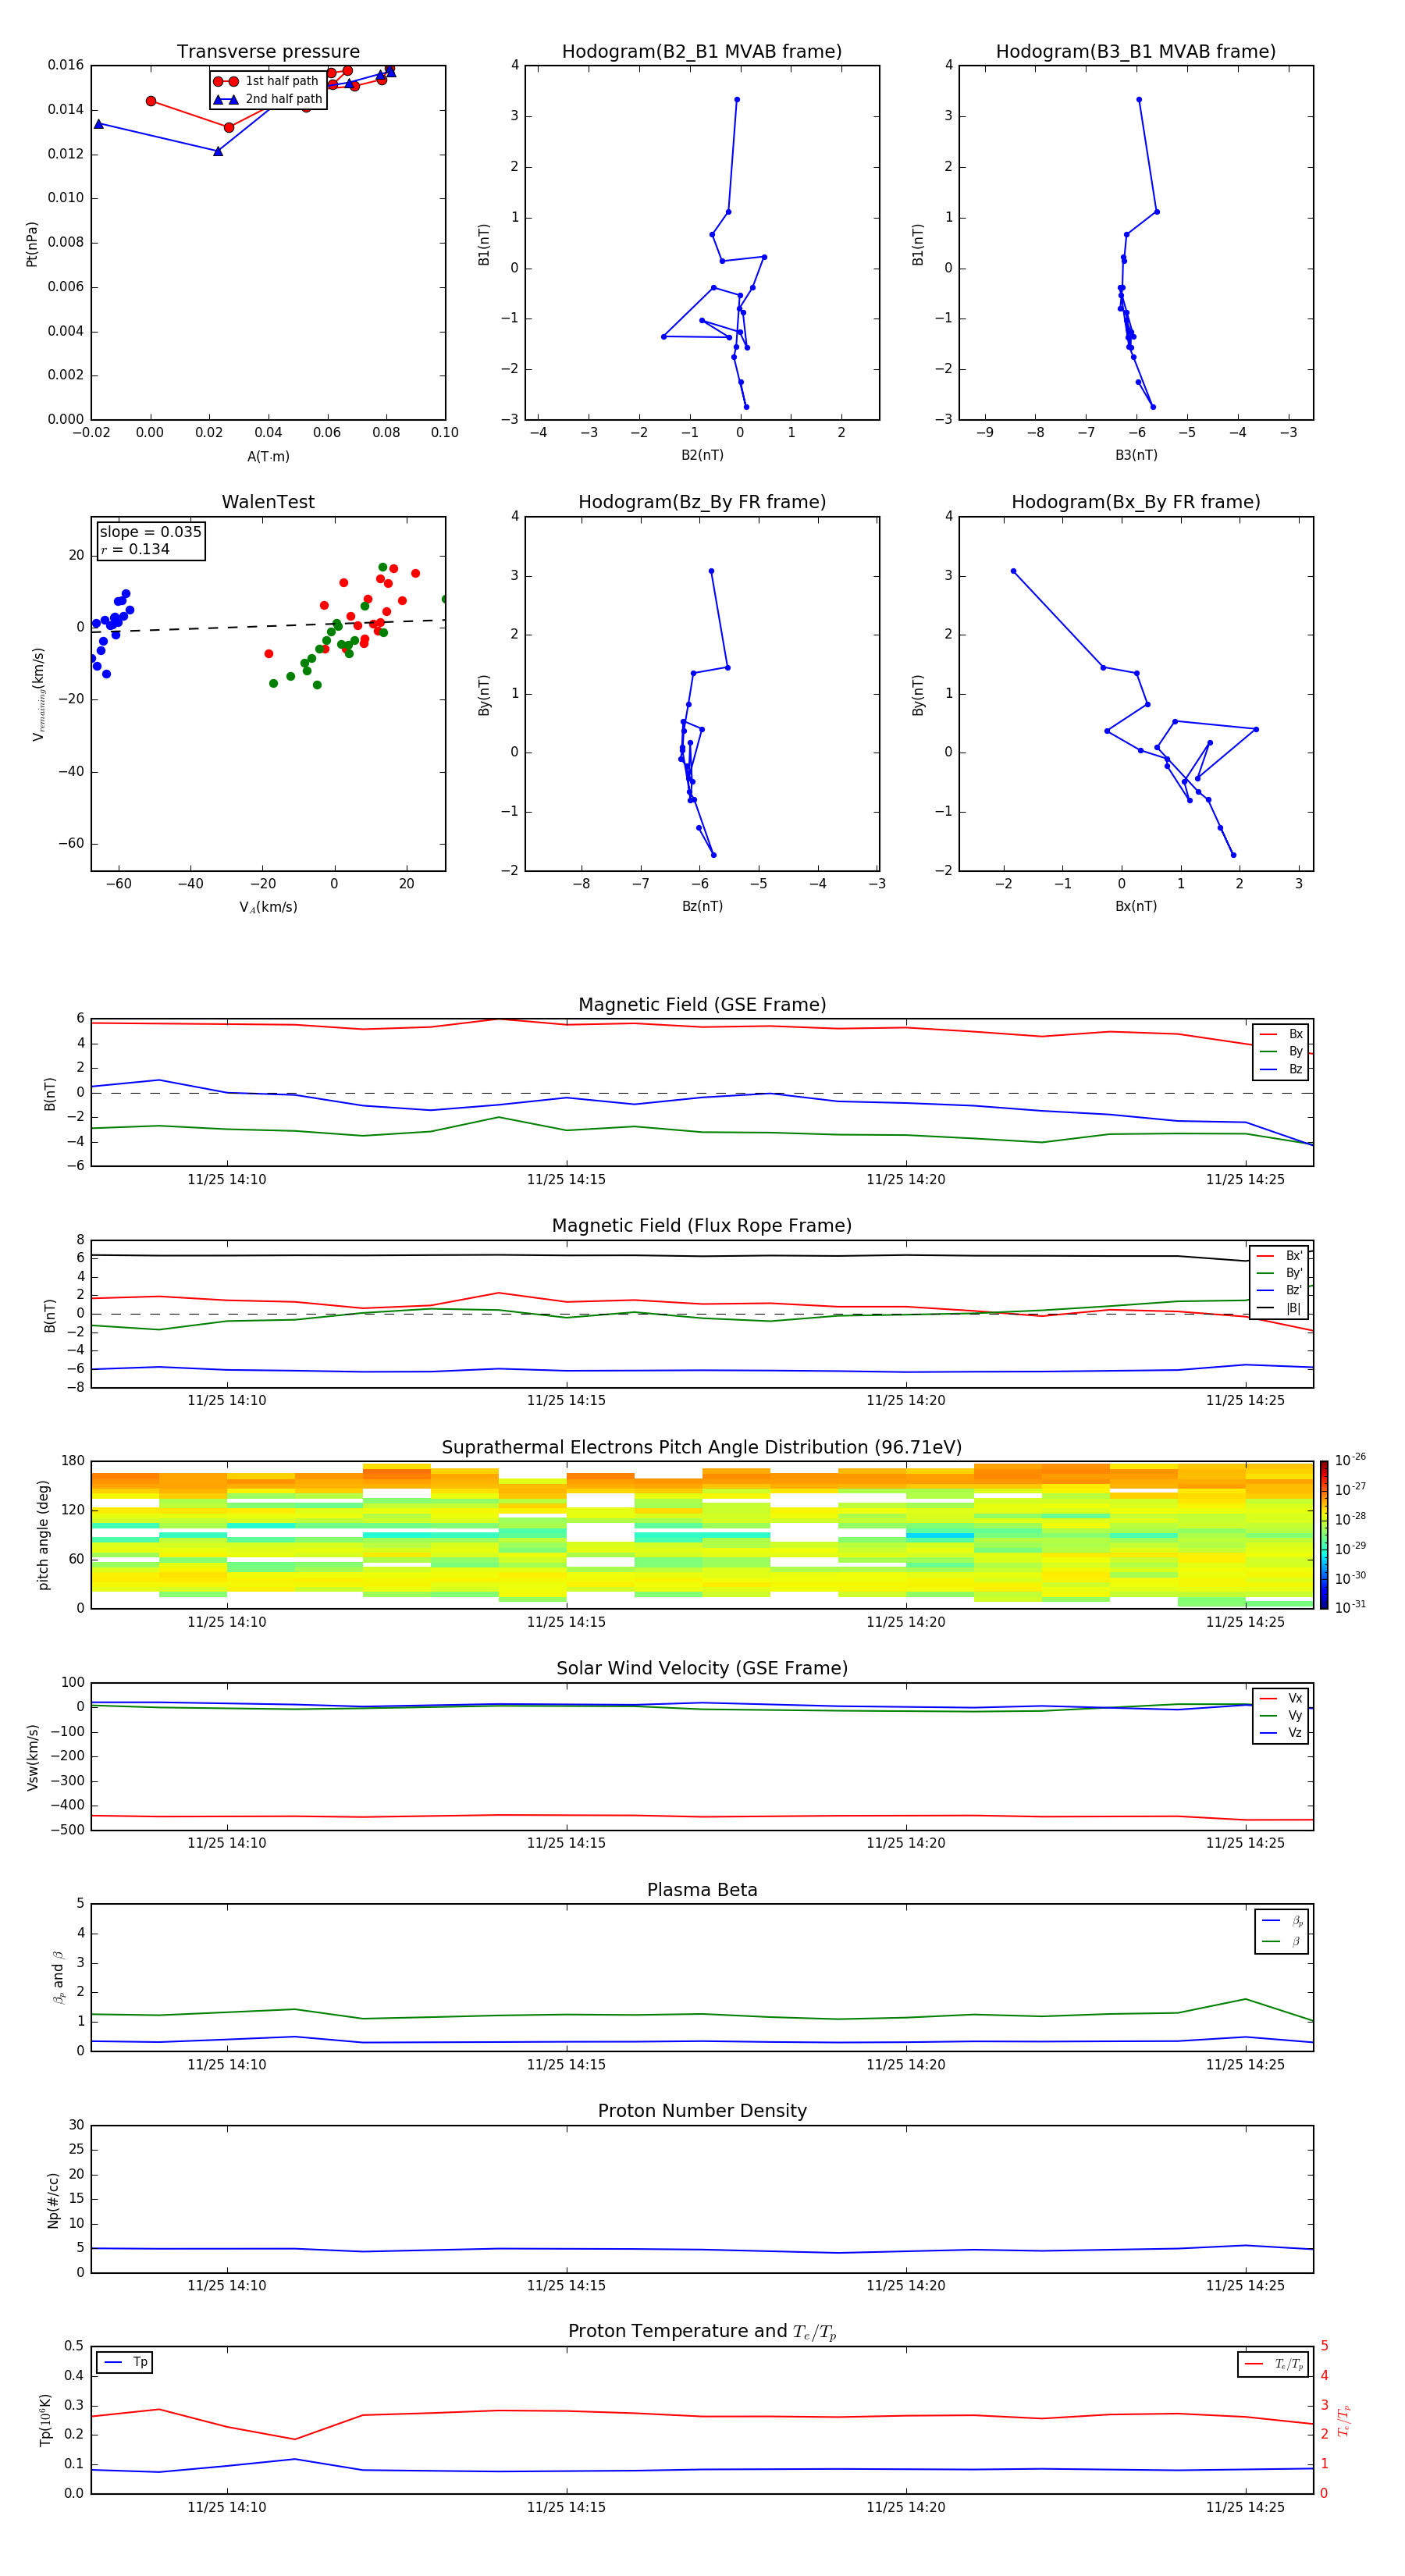This screenshot has height=2576, width=1405.
Task: Select the "B2(nT)" x-axis label
Action: (702, 455)
